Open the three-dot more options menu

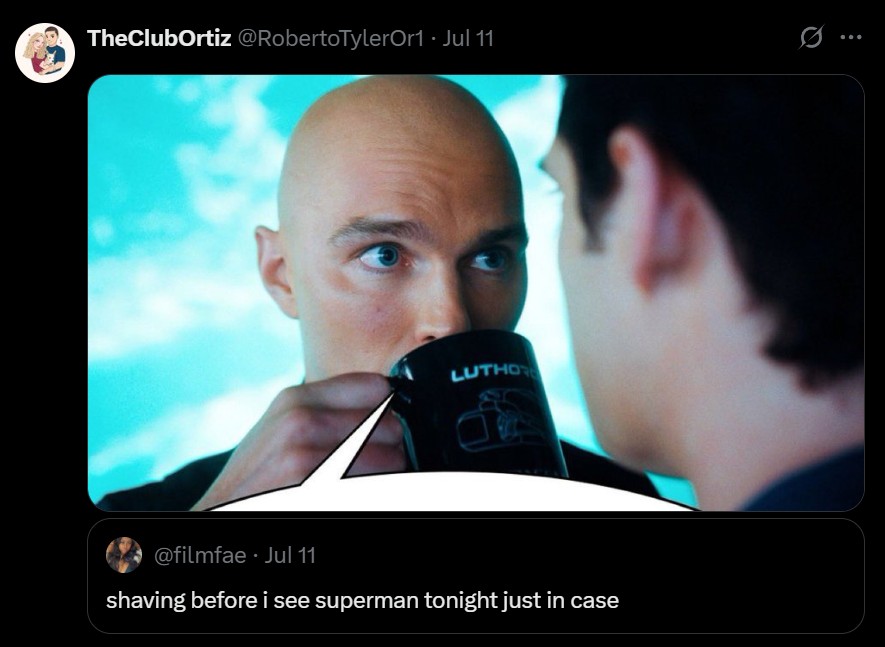851,38
